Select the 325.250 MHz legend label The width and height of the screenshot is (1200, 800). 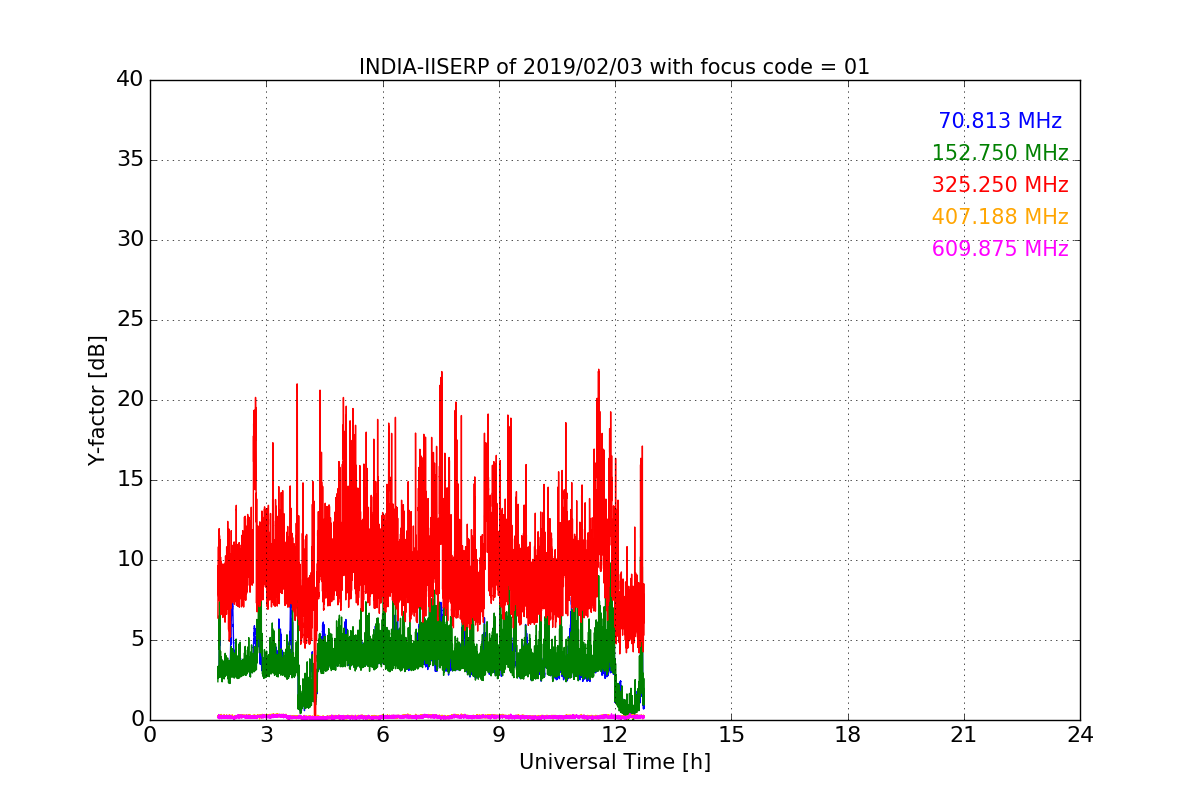(1000, 185)
